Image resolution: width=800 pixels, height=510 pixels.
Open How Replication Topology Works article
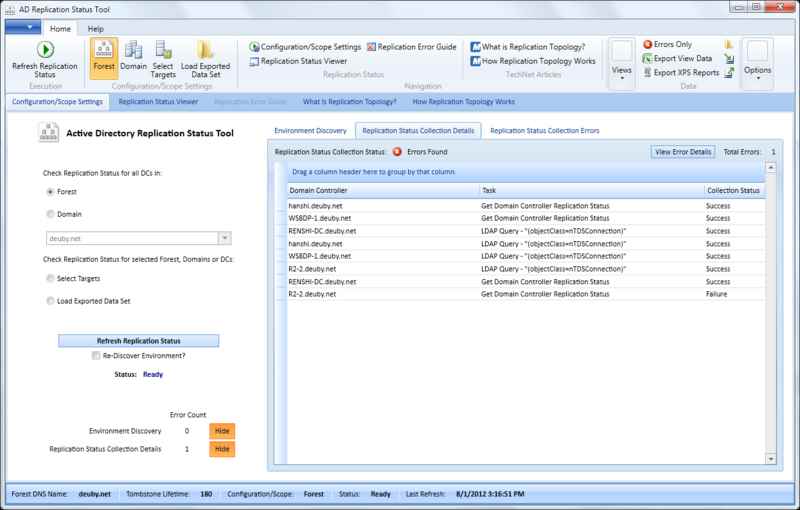point(533,61)
